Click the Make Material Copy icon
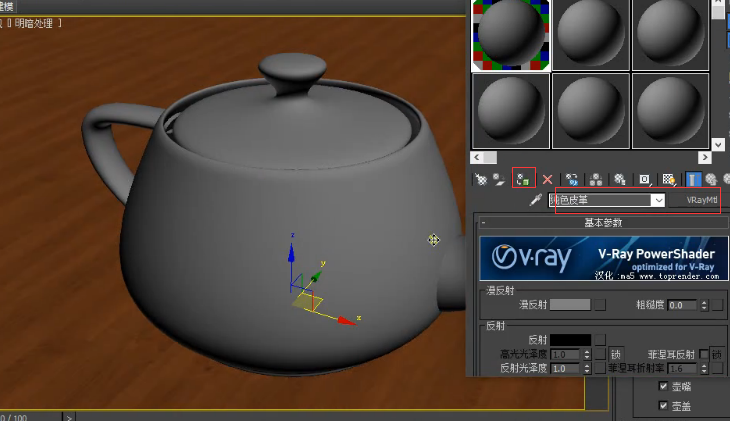The height and width of the screenshot is (421, 730). coord(572,179)
